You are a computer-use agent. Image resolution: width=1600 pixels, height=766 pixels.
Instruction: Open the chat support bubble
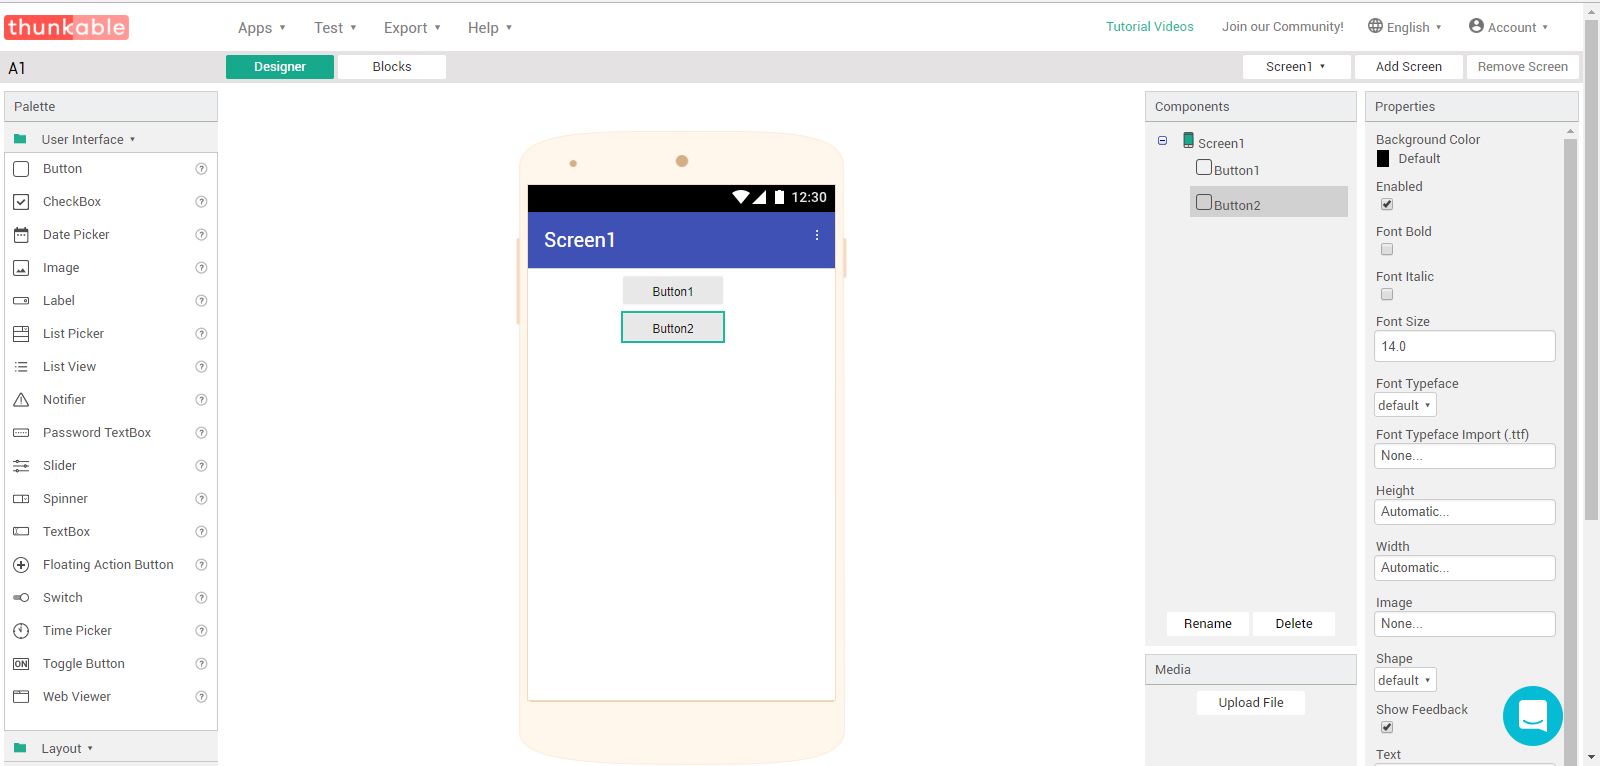1532,715
